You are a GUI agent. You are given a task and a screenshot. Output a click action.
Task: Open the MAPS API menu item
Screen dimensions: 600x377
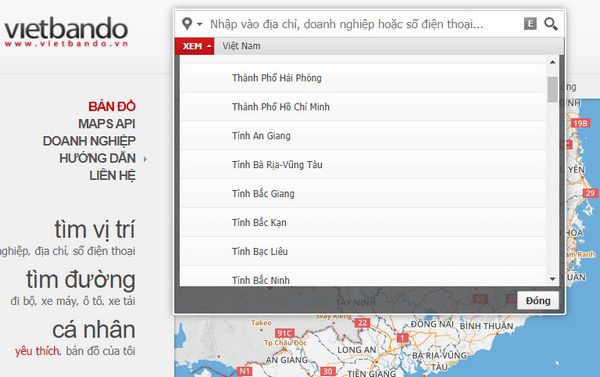coord(107,124)
